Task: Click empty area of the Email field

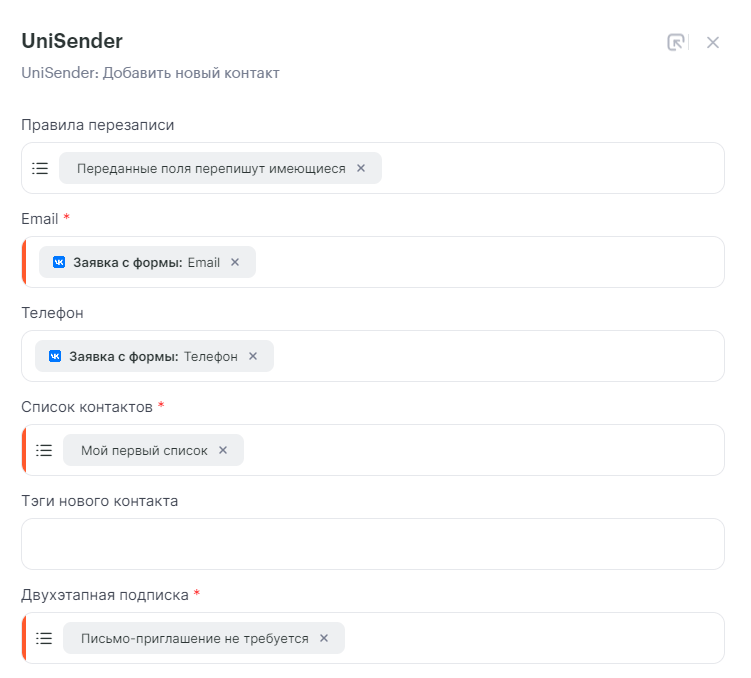Action: [489, 262]
